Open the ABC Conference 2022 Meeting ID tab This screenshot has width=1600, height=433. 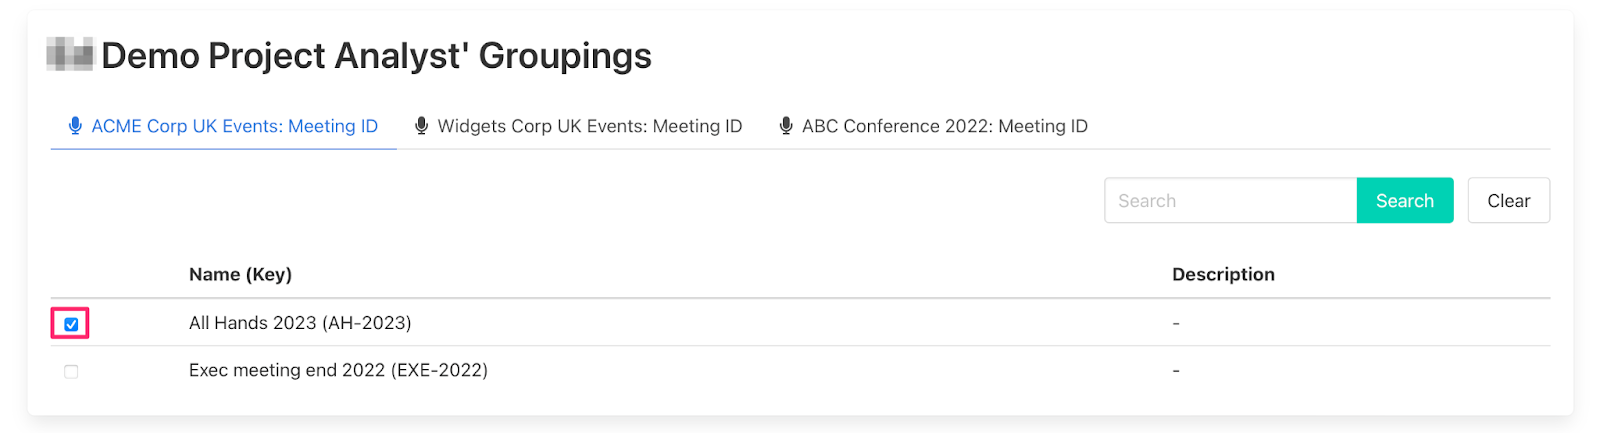click(944, 126)
